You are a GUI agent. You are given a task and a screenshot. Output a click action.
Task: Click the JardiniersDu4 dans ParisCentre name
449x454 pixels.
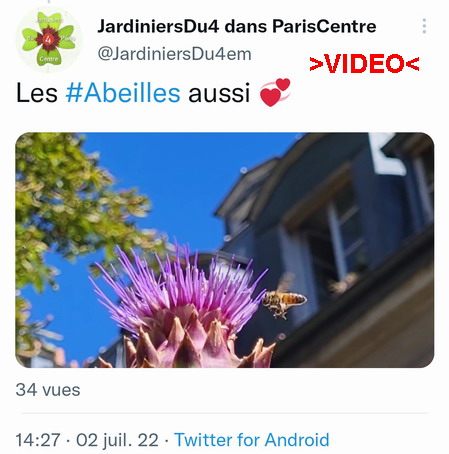pyautogui.click(x=237, y=26)
